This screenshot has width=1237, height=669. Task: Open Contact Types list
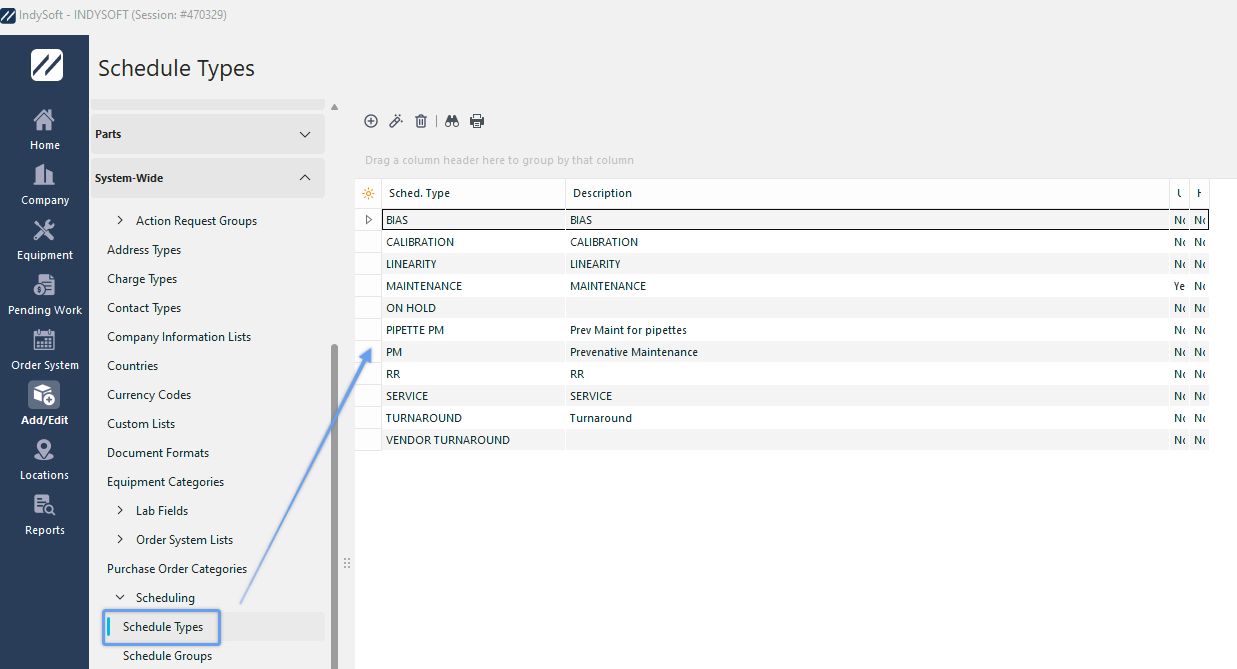(144, 308)
